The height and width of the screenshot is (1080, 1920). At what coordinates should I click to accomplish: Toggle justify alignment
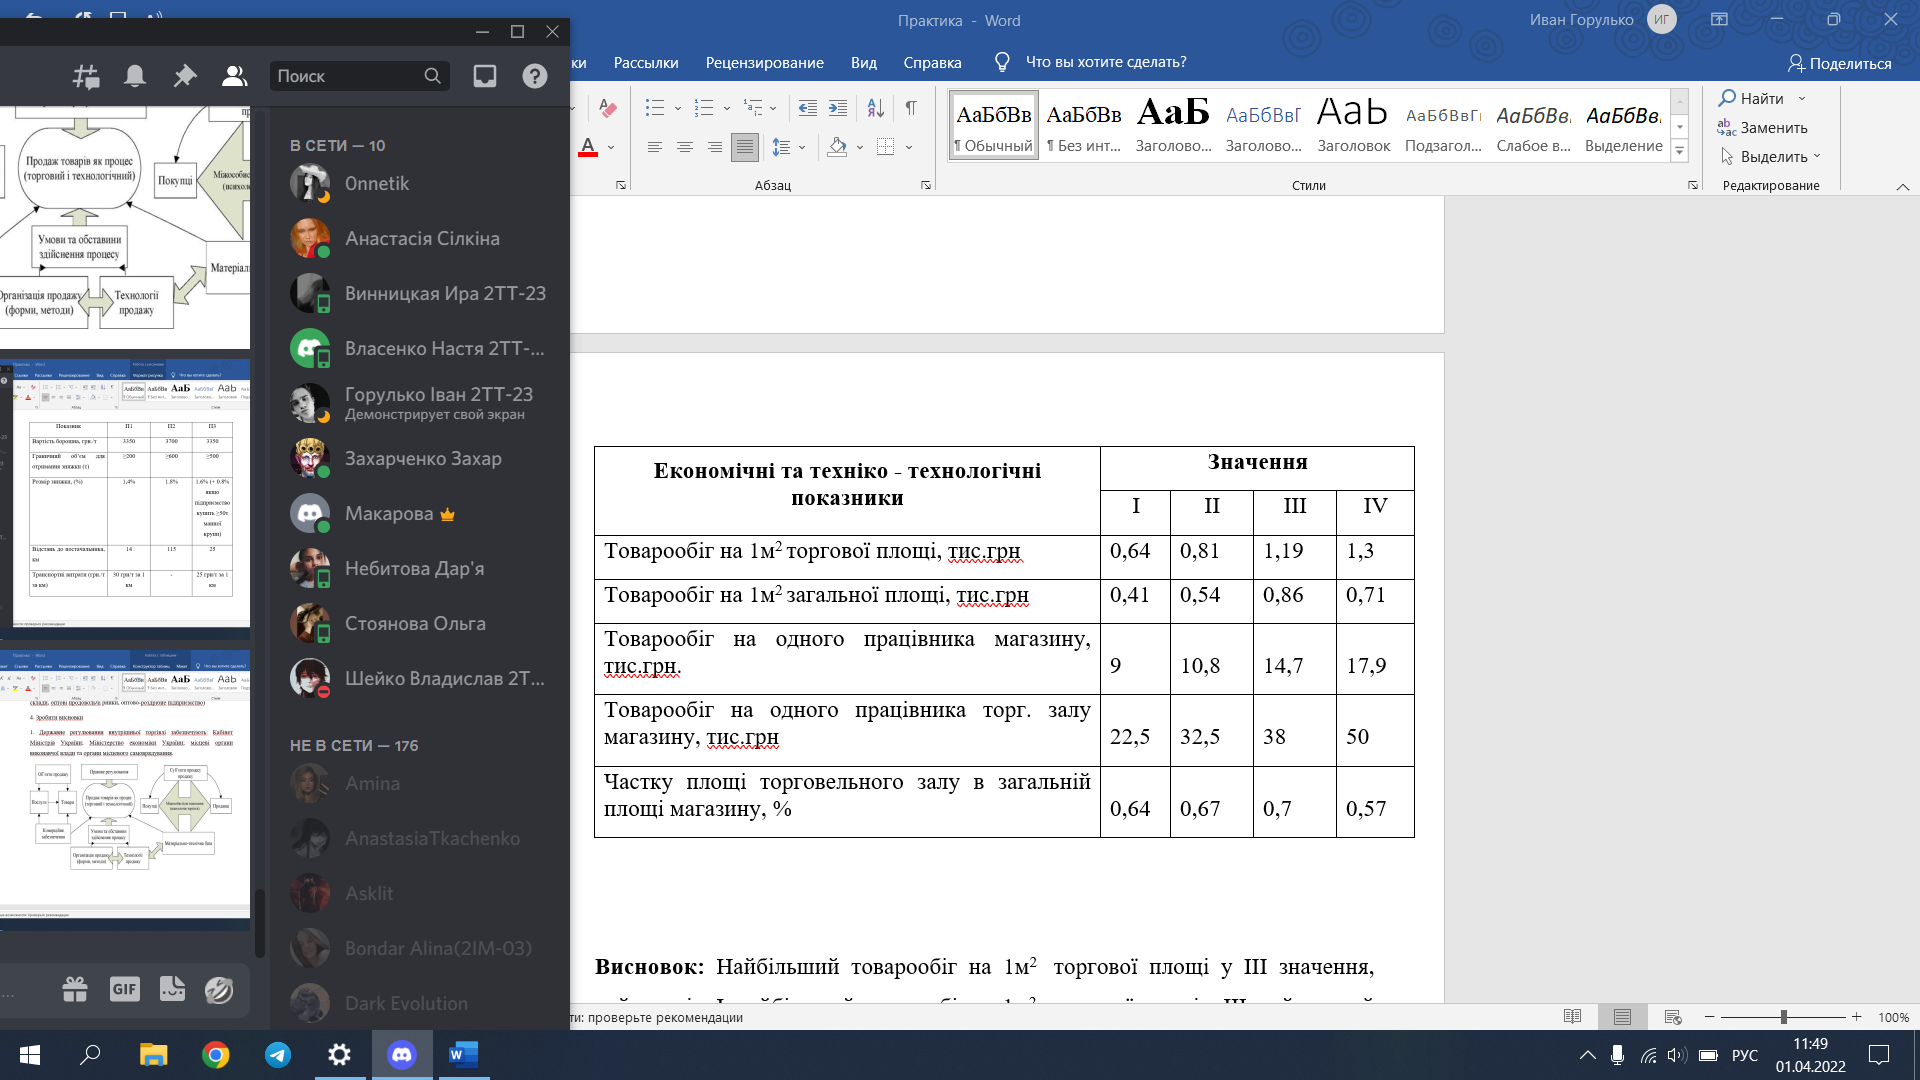745,147
